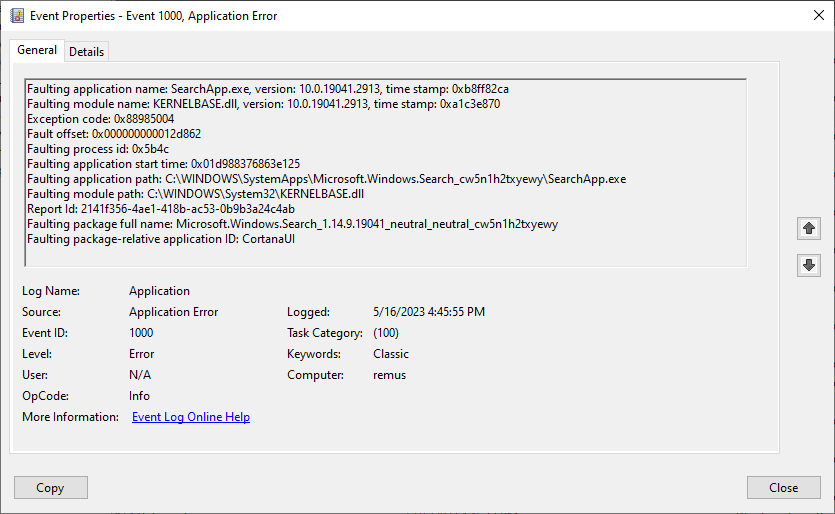Viewport: 835px width, 514px height.
Task: Click the Task Category: label
Action: pos(325,333)
